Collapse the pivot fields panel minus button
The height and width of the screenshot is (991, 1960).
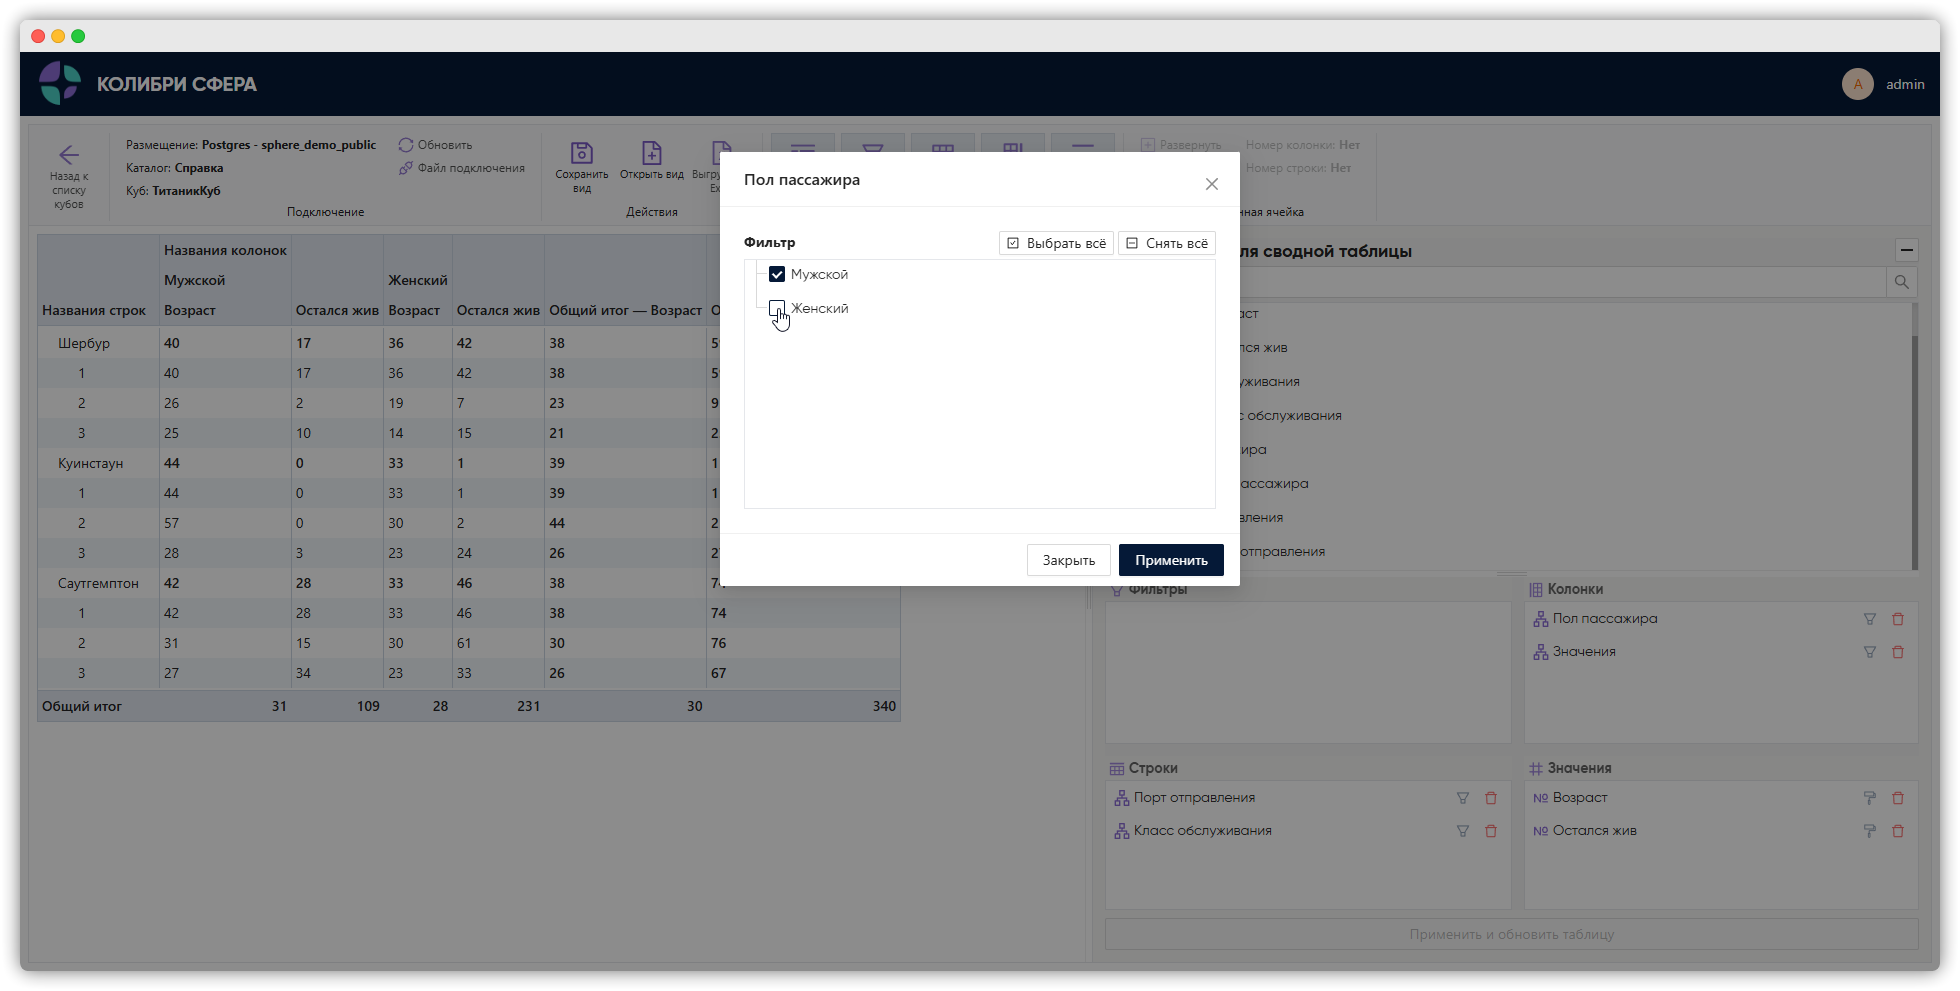click(x=1907, y=250)
